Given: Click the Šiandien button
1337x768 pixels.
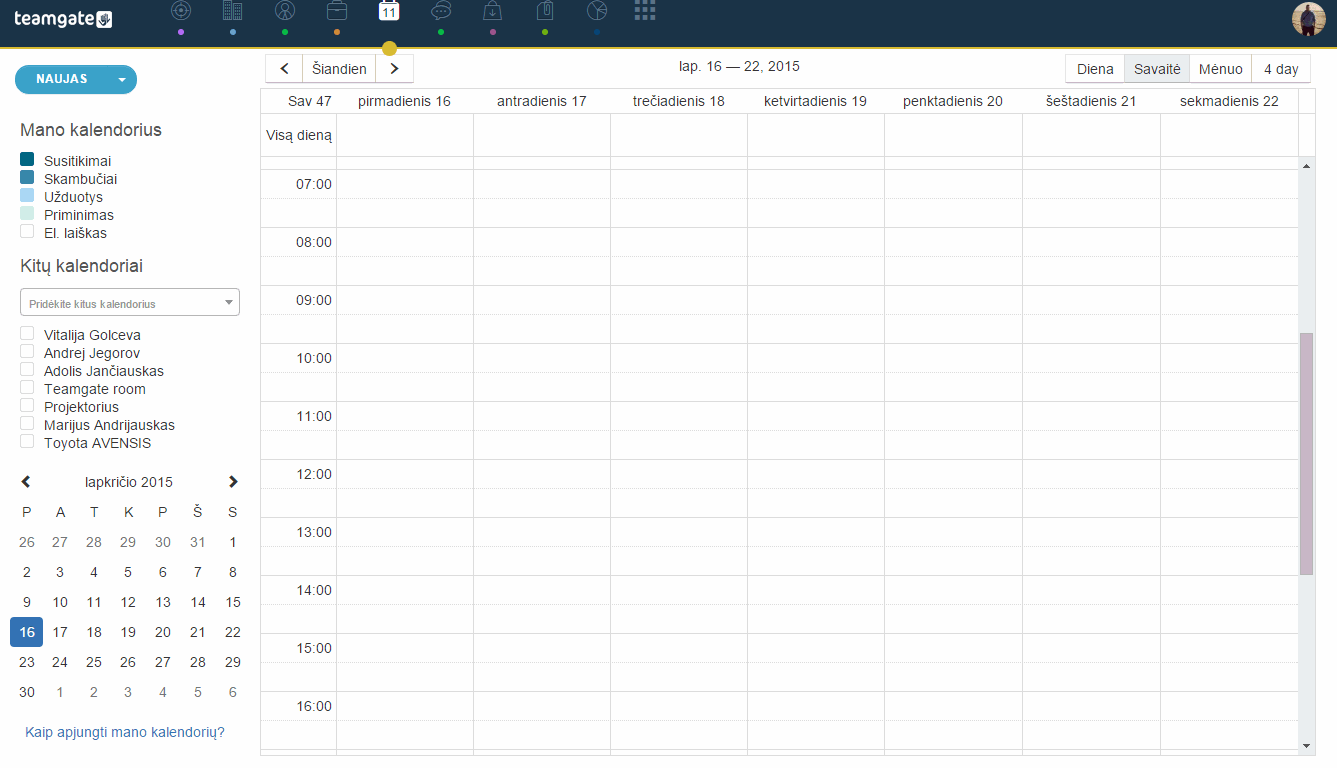Looking at the screenshot, I should tap(339, 69).
